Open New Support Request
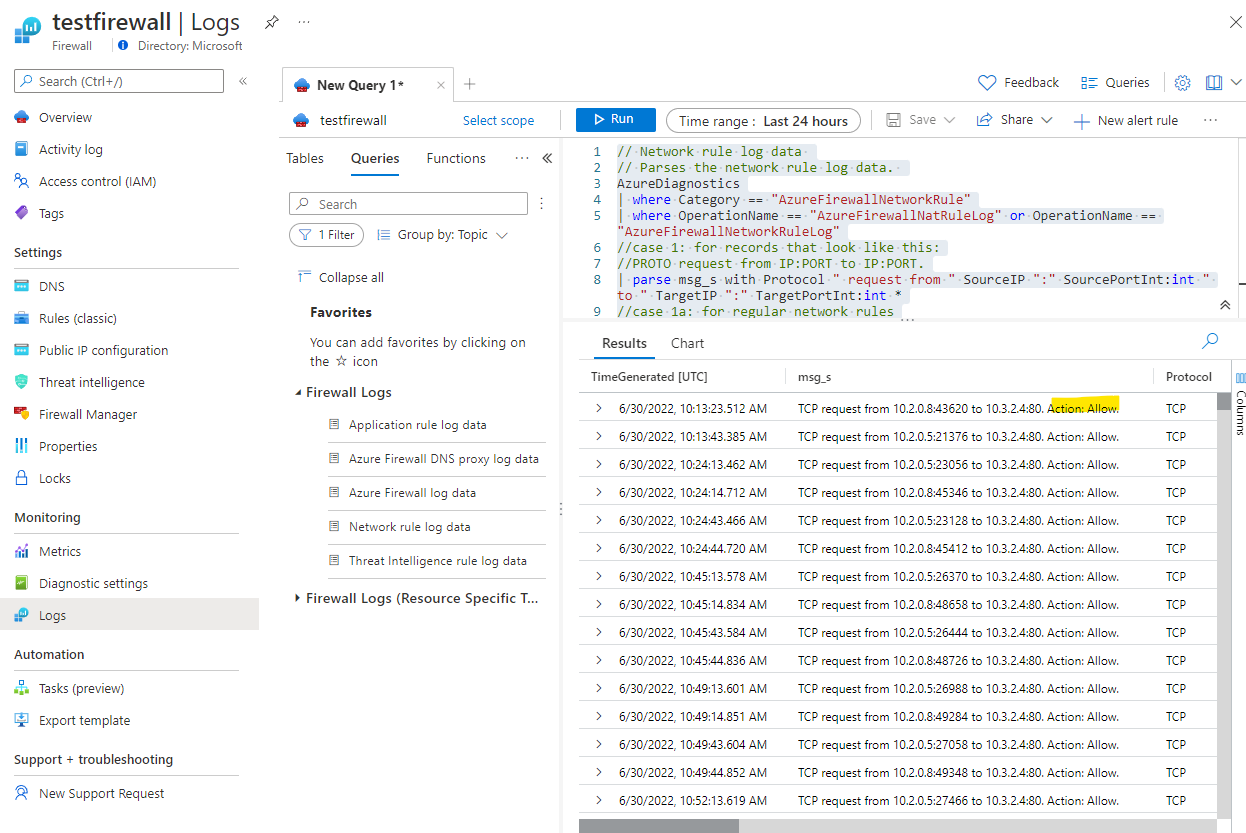 101,793
